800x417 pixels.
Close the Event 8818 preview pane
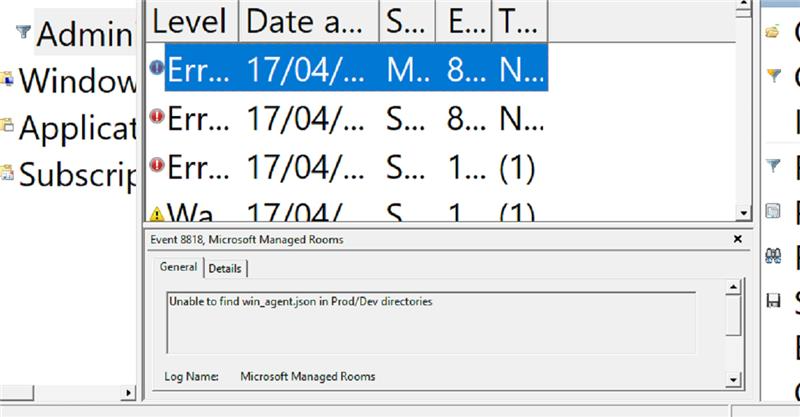[x=737, y=240]
